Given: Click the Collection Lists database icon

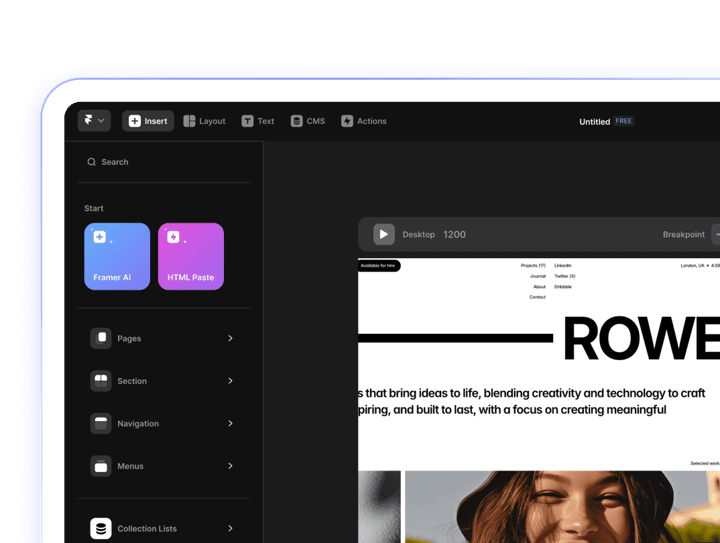Looking at the screenshot, I should coord(101,528).
